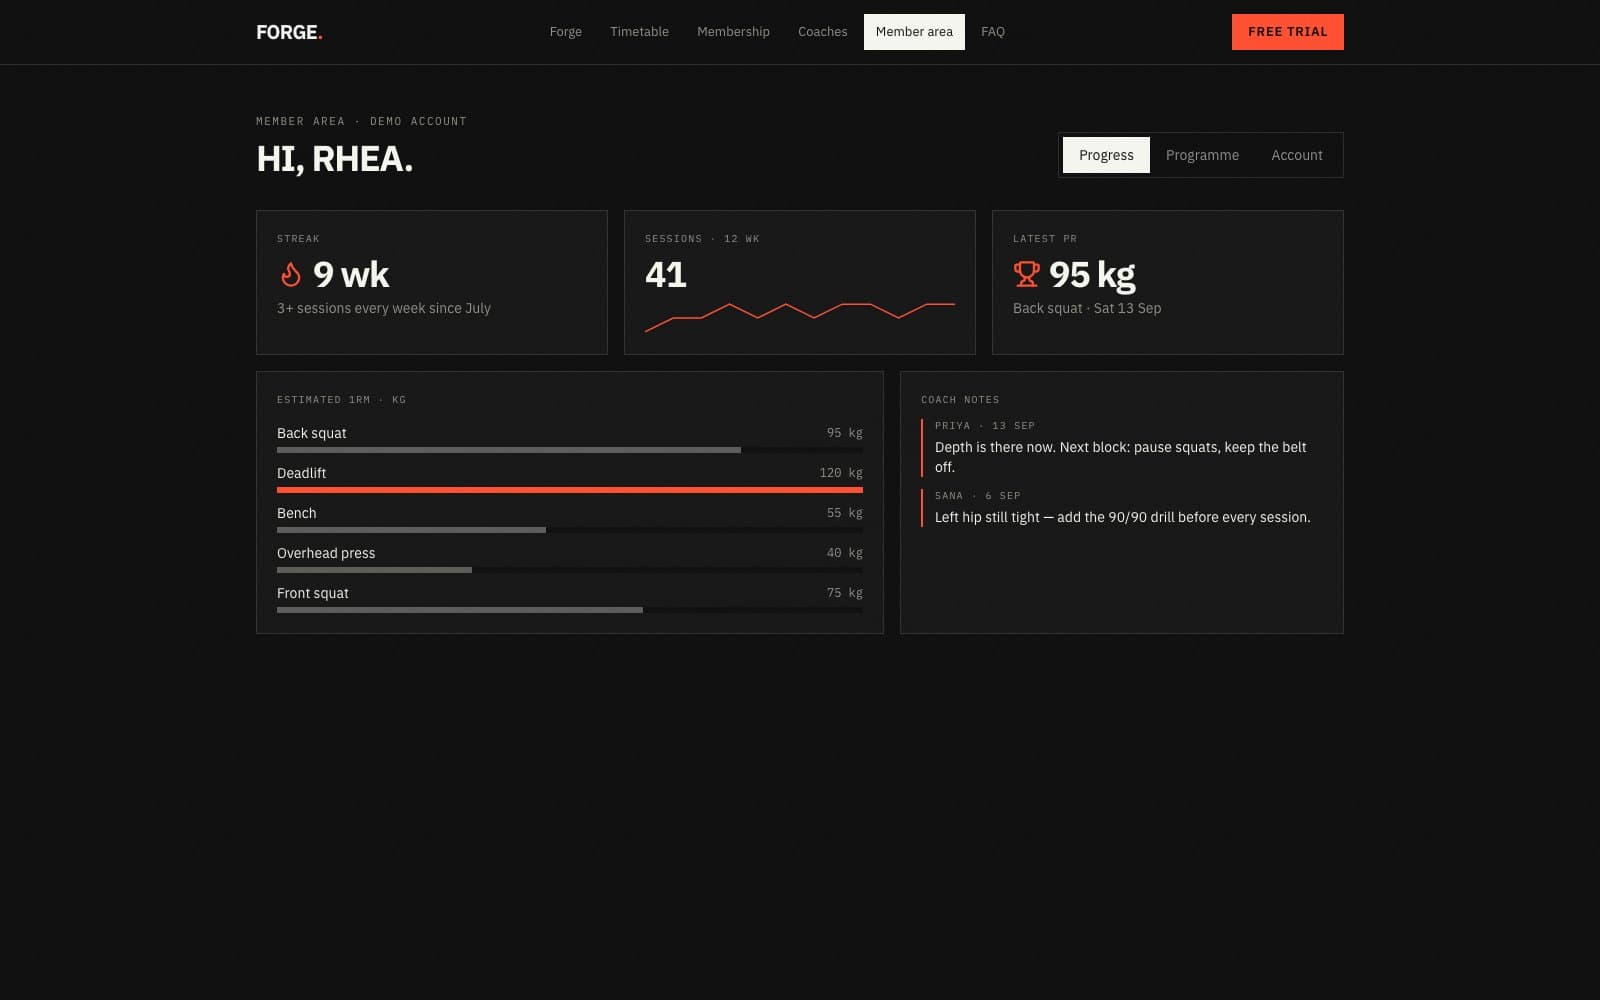Click the "Bench" lift label
Image resolution: width=1600 pixels, height=1000 pixels.
pyautogui.click(x=297, y=513)
